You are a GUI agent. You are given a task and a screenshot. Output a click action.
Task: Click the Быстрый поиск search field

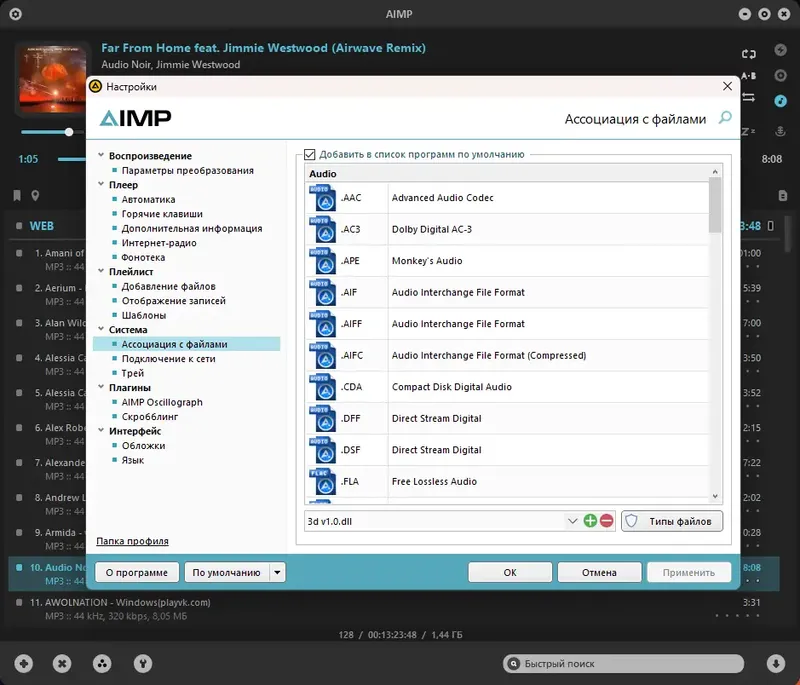coord(623,664)
